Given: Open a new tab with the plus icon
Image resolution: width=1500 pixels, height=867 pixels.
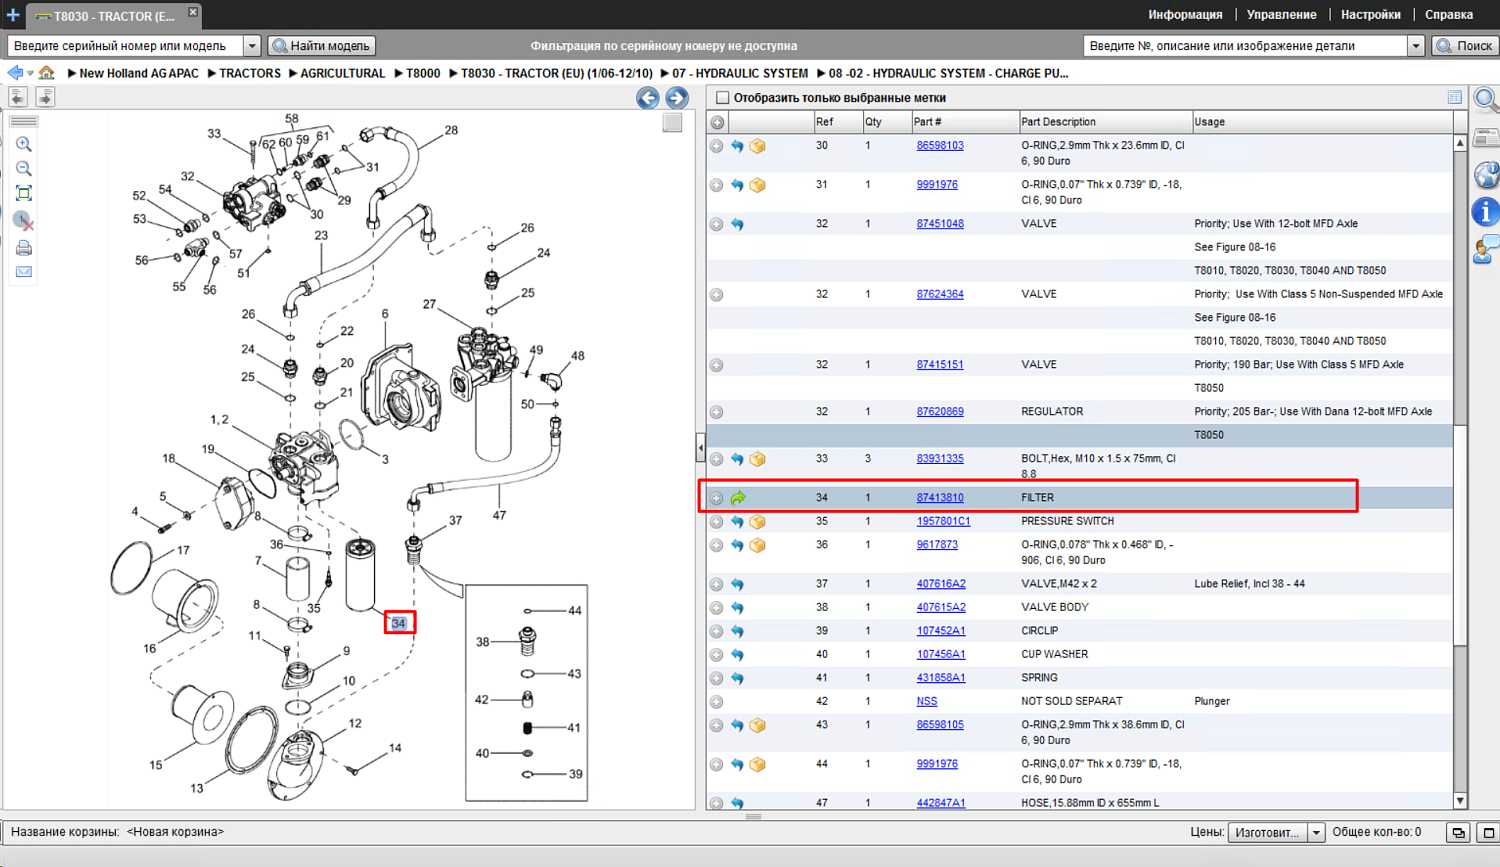Looking at the screenshot, I should coord(13,15).
